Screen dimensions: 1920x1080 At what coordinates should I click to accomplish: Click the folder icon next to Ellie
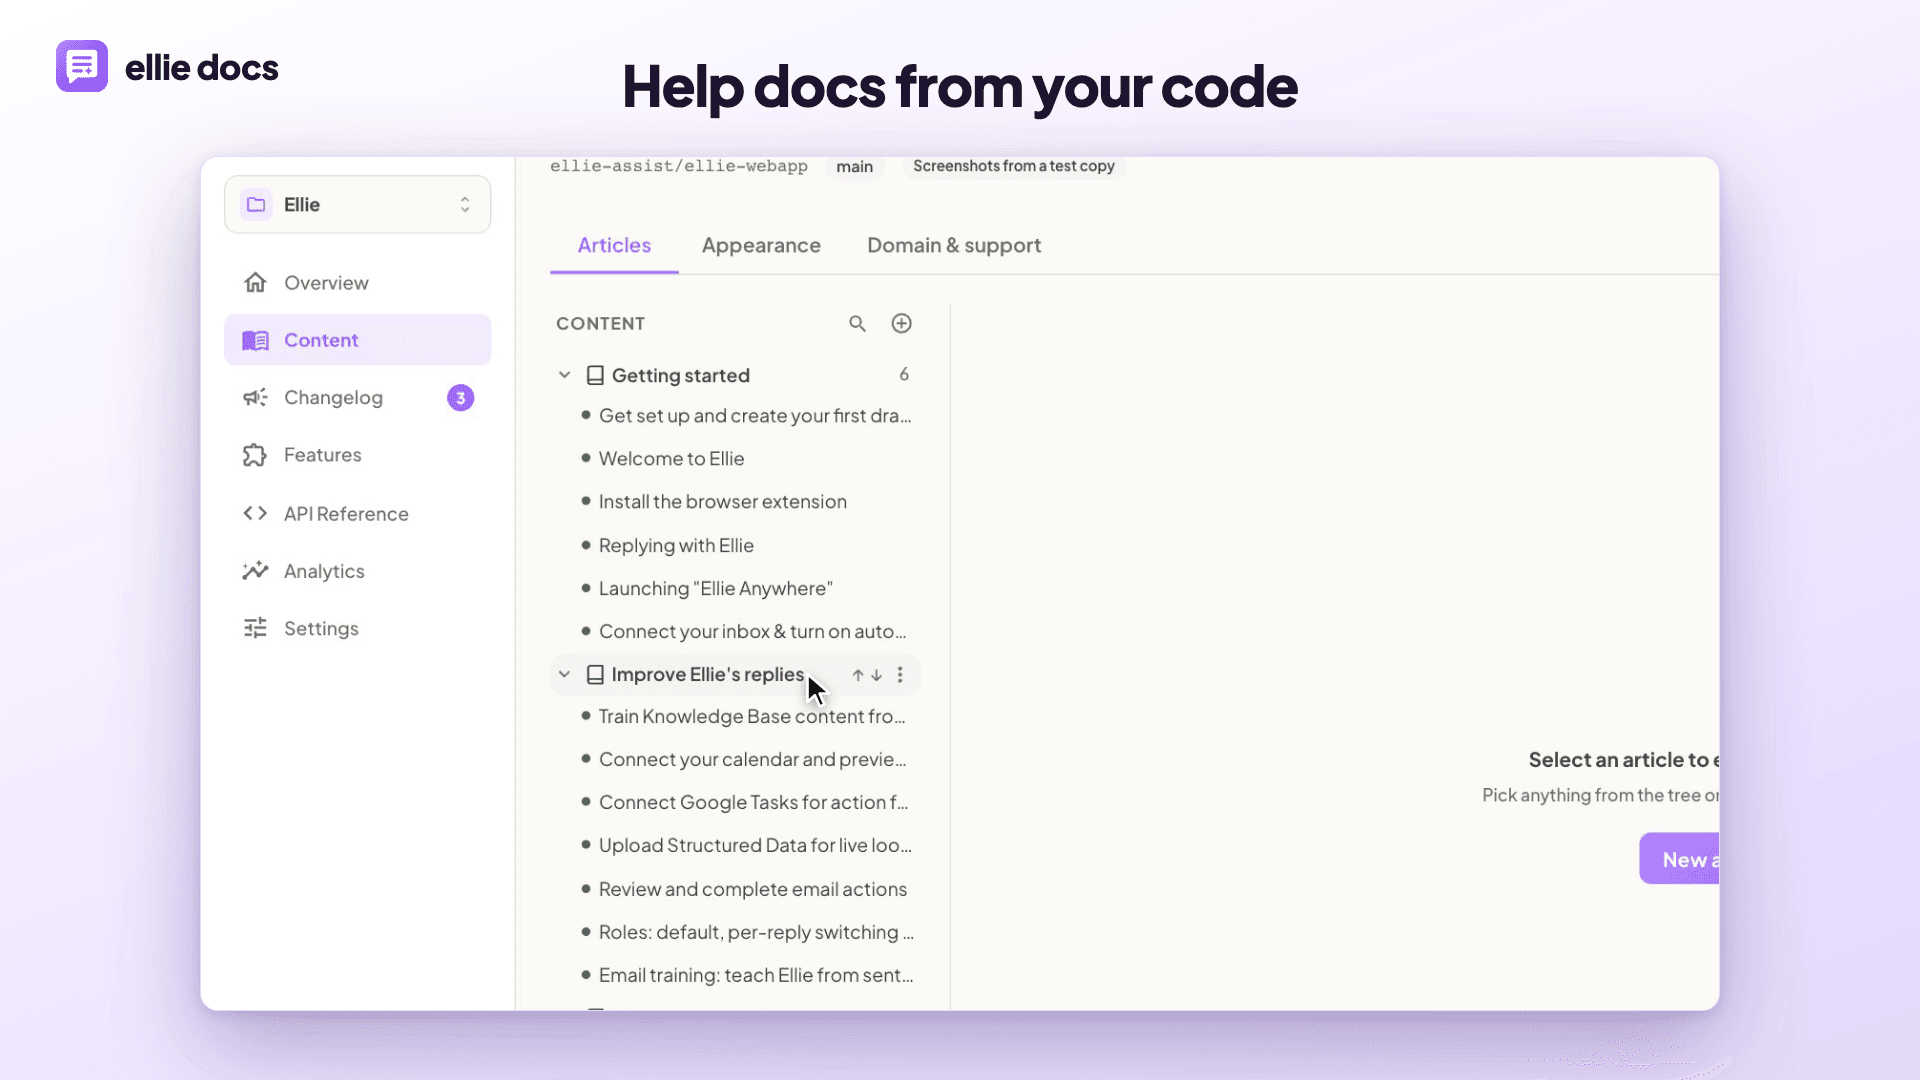[x=256, y=204]
